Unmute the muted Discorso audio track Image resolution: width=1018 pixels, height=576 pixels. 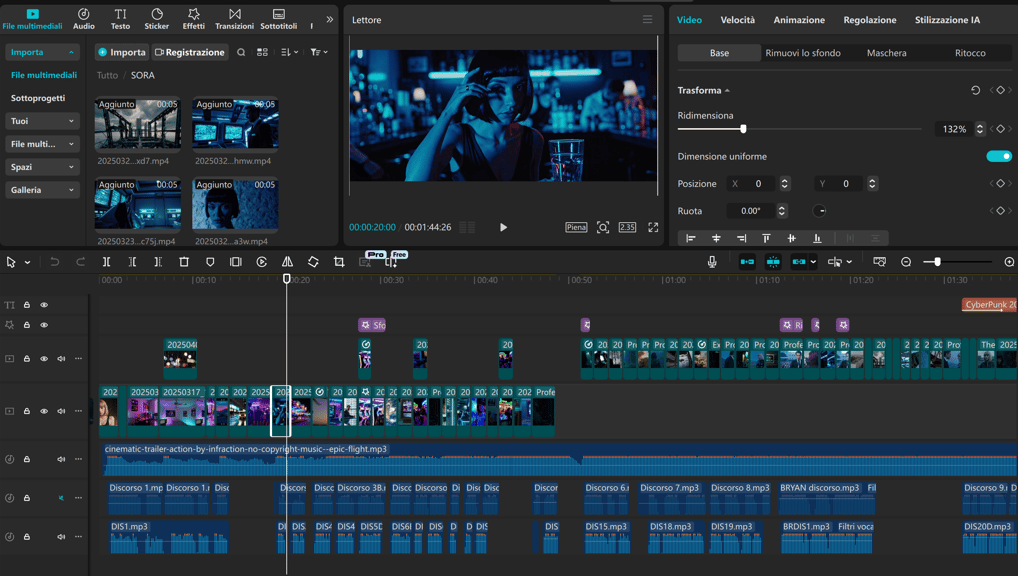(61, 498)
